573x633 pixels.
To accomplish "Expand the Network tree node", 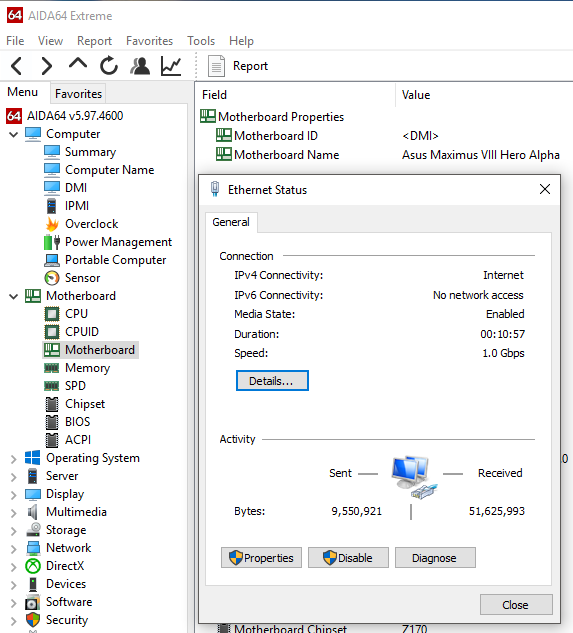I will click(14, 549).
